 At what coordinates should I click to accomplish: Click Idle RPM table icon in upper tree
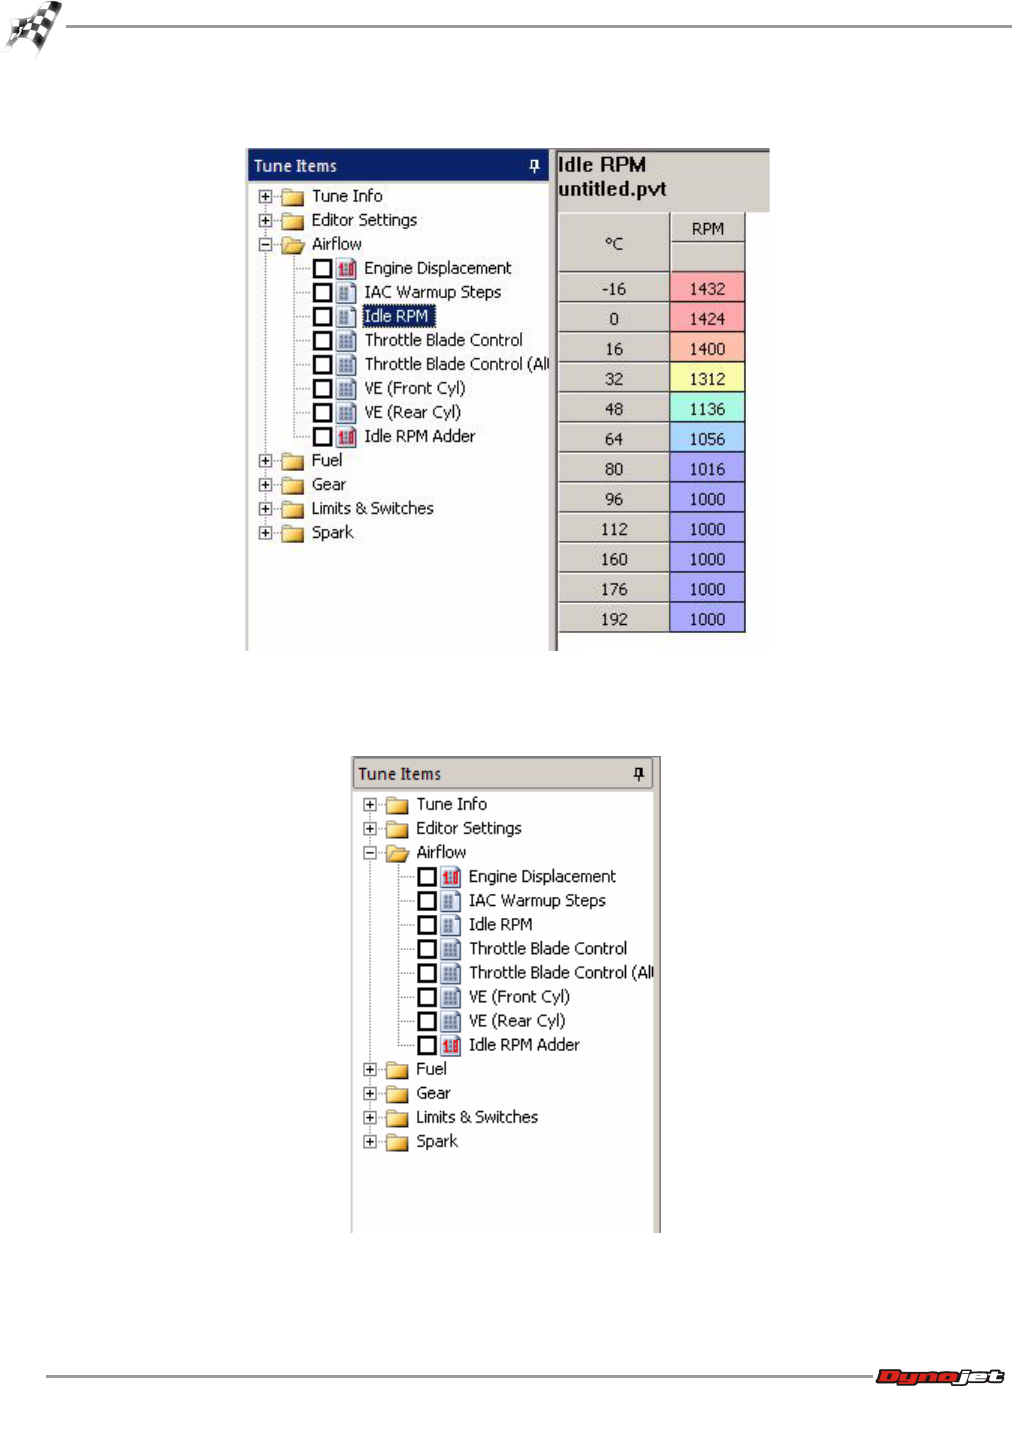point(346,316)
